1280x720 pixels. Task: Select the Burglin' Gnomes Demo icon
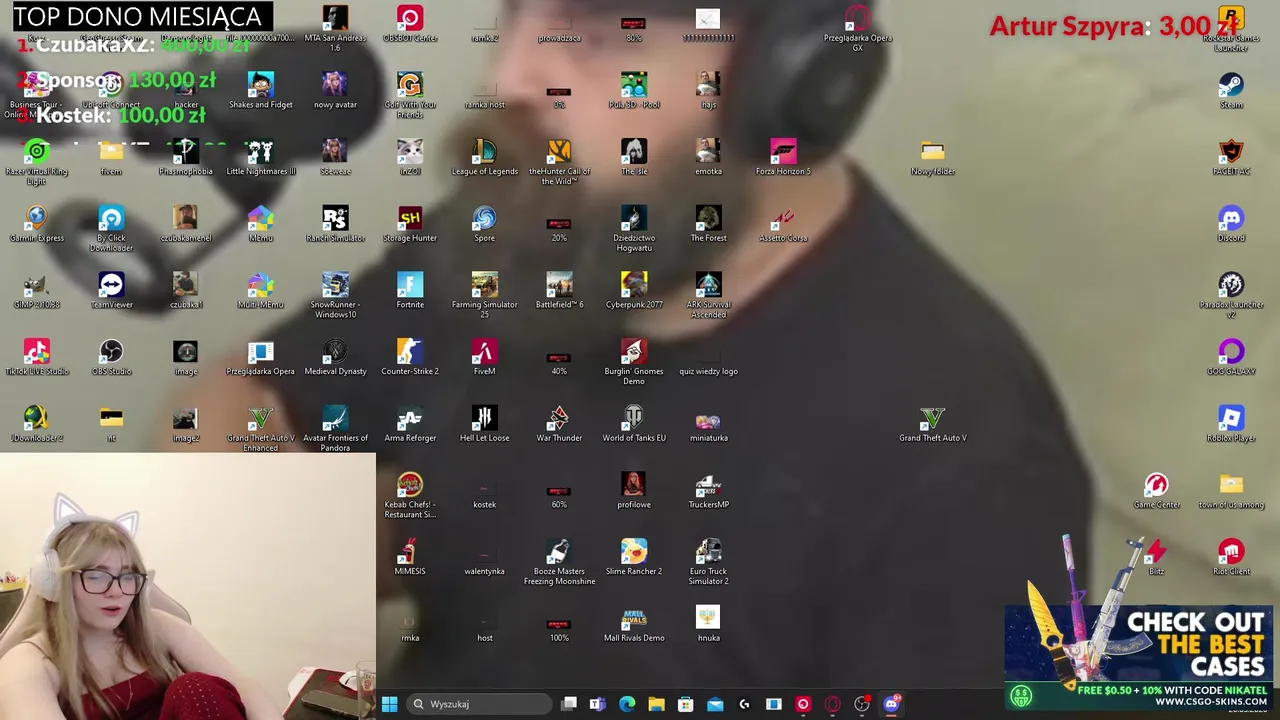click(634, 362)
